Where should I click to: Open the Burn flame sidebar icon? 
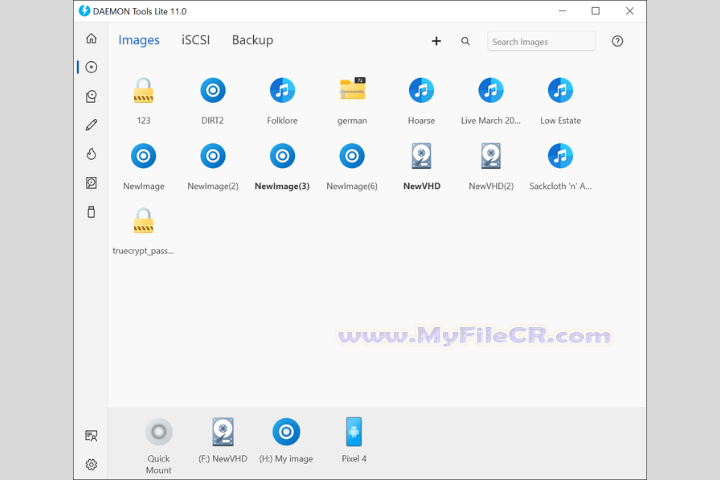(91, 154)
